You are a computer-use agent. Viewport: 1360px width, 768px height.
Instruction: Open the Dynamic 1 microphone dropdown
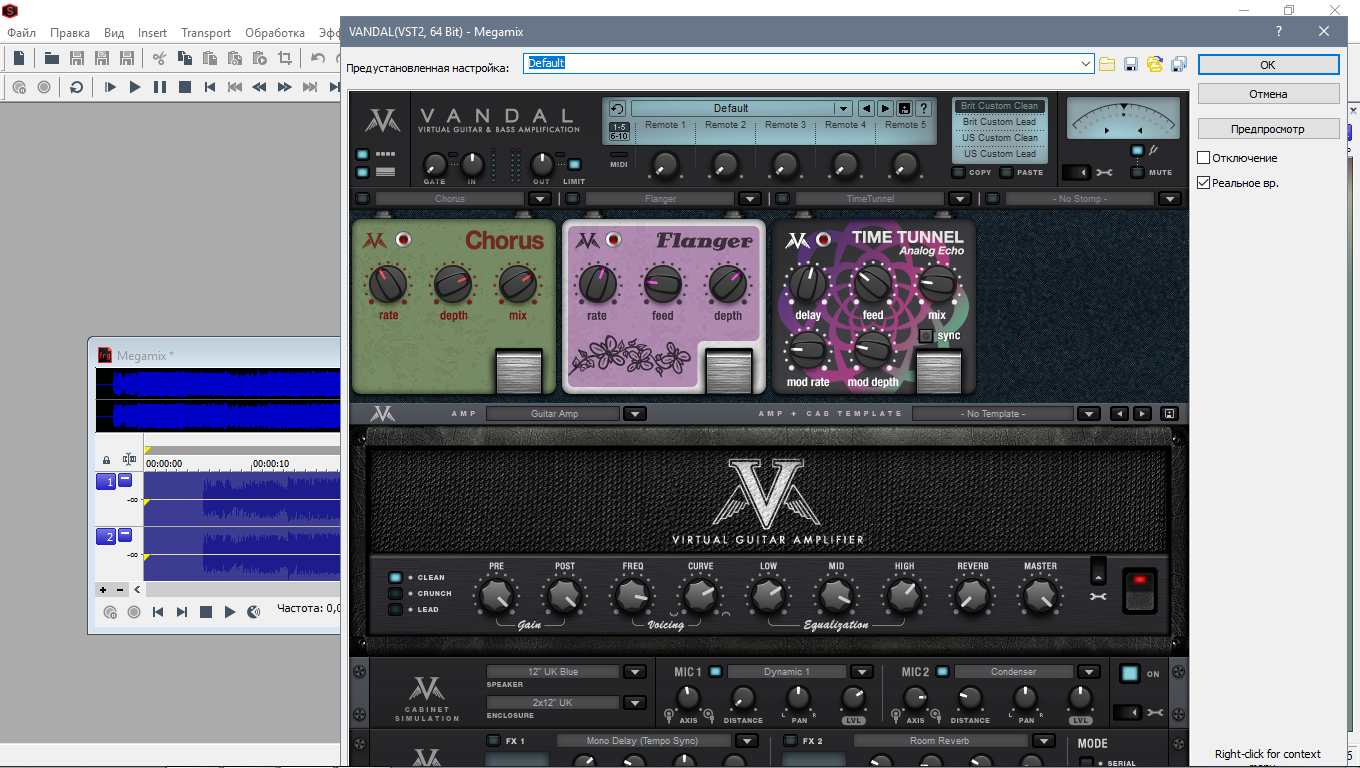tap(861, 672)
